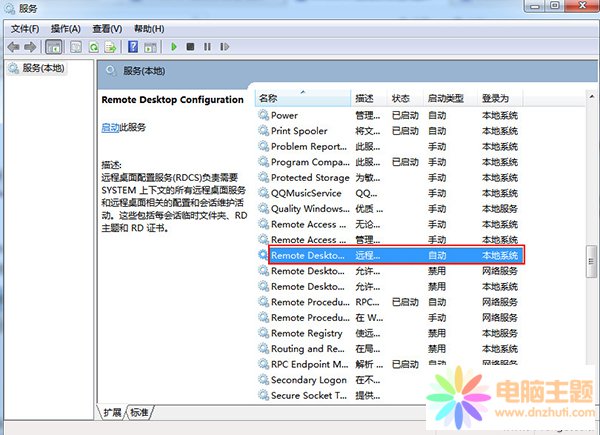Start the service with green play icon
Viewport: 600px width, 435px height.
[x=174, y=47]
